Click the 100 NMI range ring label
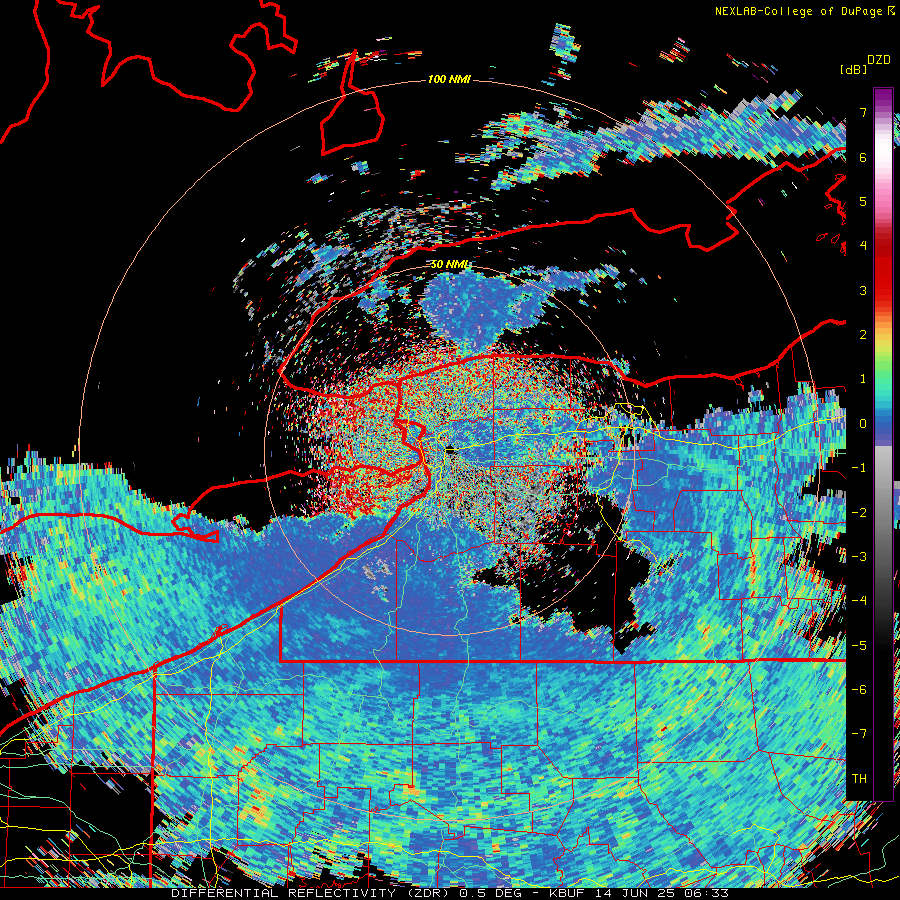The height and width of the screenshot is (900, 900). point(449,79)
